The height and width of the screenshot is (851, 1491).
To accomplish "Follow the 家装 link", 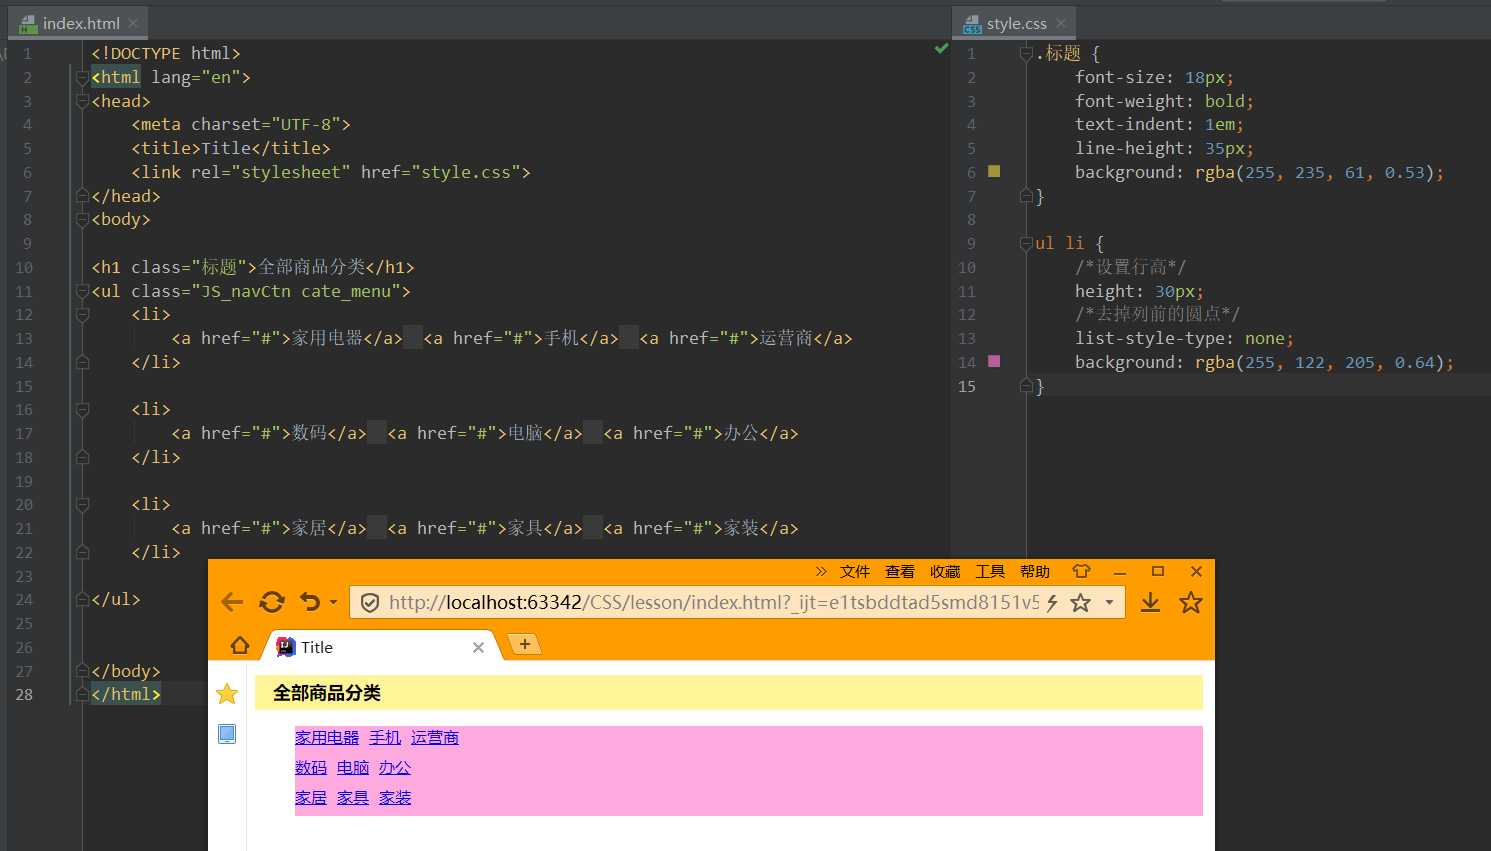I will pyautogui.click(x=395, y=798).
